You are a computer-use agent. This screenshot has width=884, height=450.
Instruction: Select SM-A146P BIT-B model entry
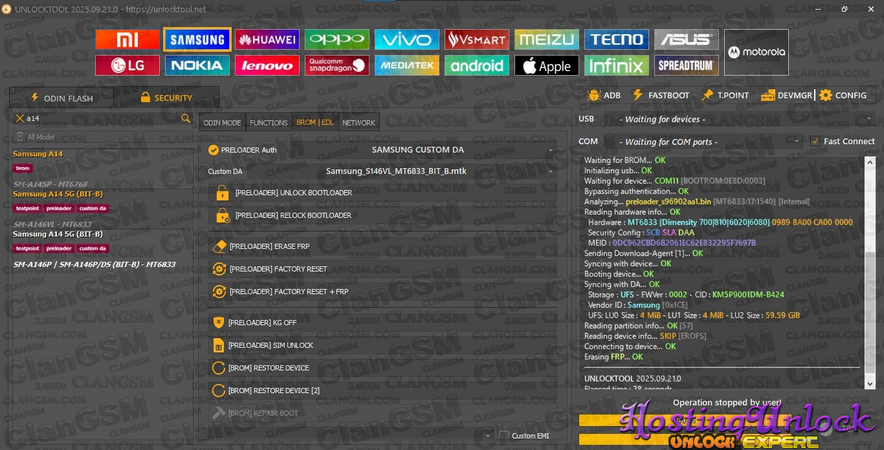click(x=94, y=265)
